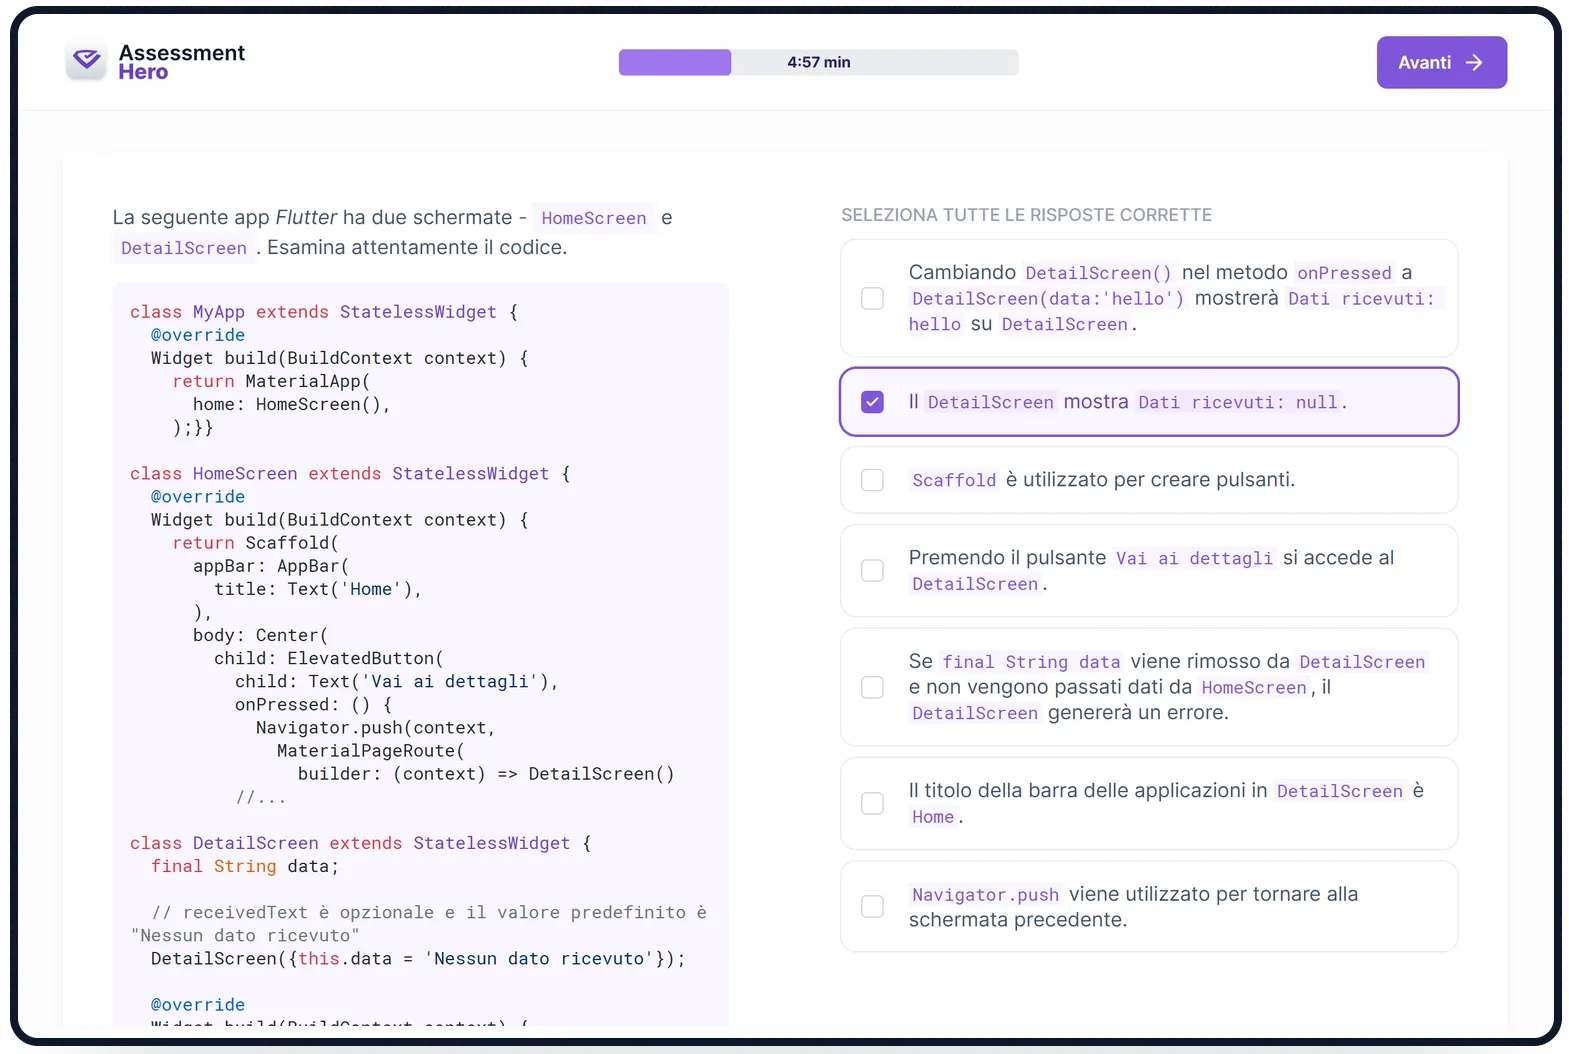Check the 'Cambiando DetailScreen()' answer checkbox
This screenshot has height=1054, width=1569.
[872, 298]
